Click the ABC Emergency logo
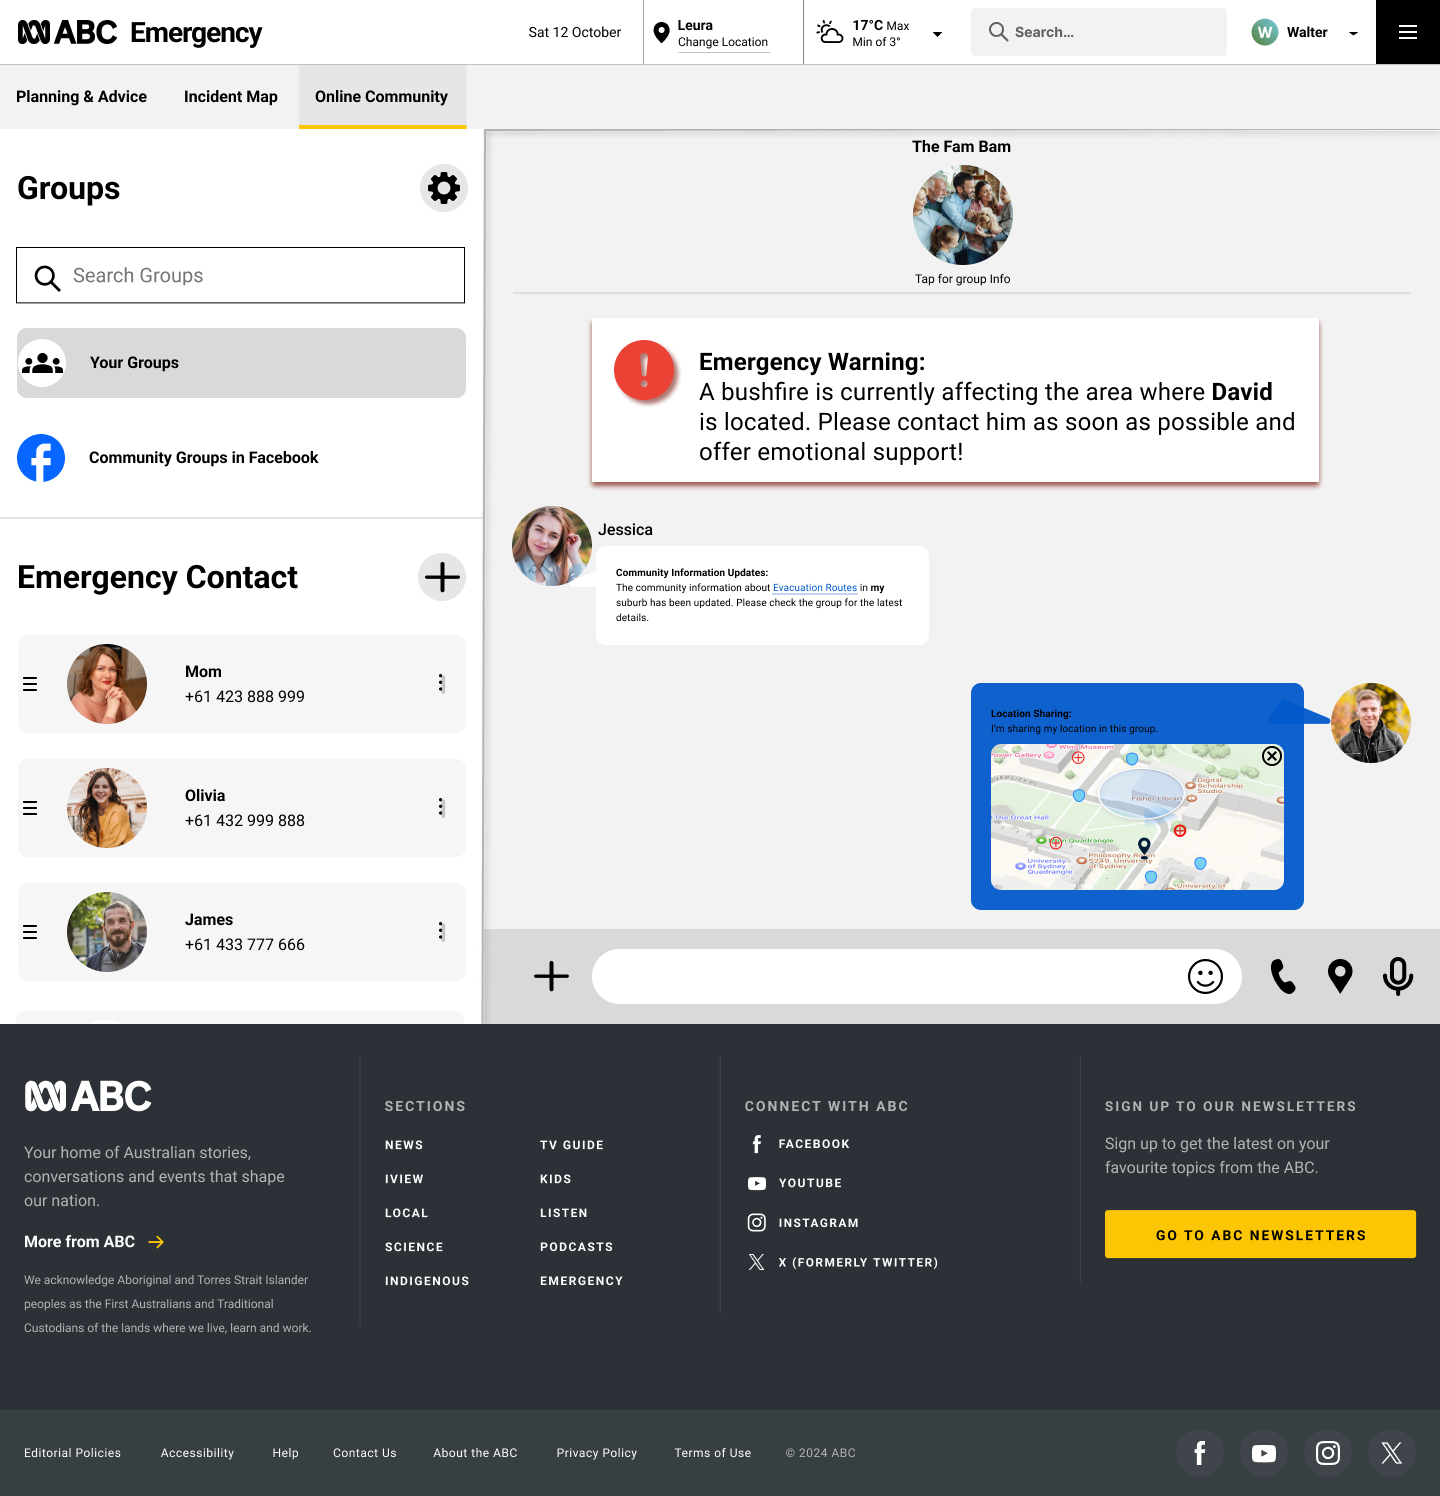Screen dimensions: 1440x1496 (x=140, y=33)
